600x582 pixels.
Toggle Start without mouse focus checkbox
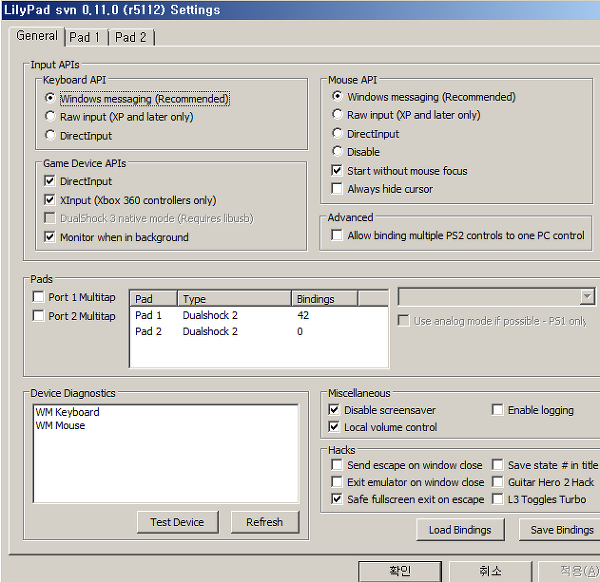[337, 170]
